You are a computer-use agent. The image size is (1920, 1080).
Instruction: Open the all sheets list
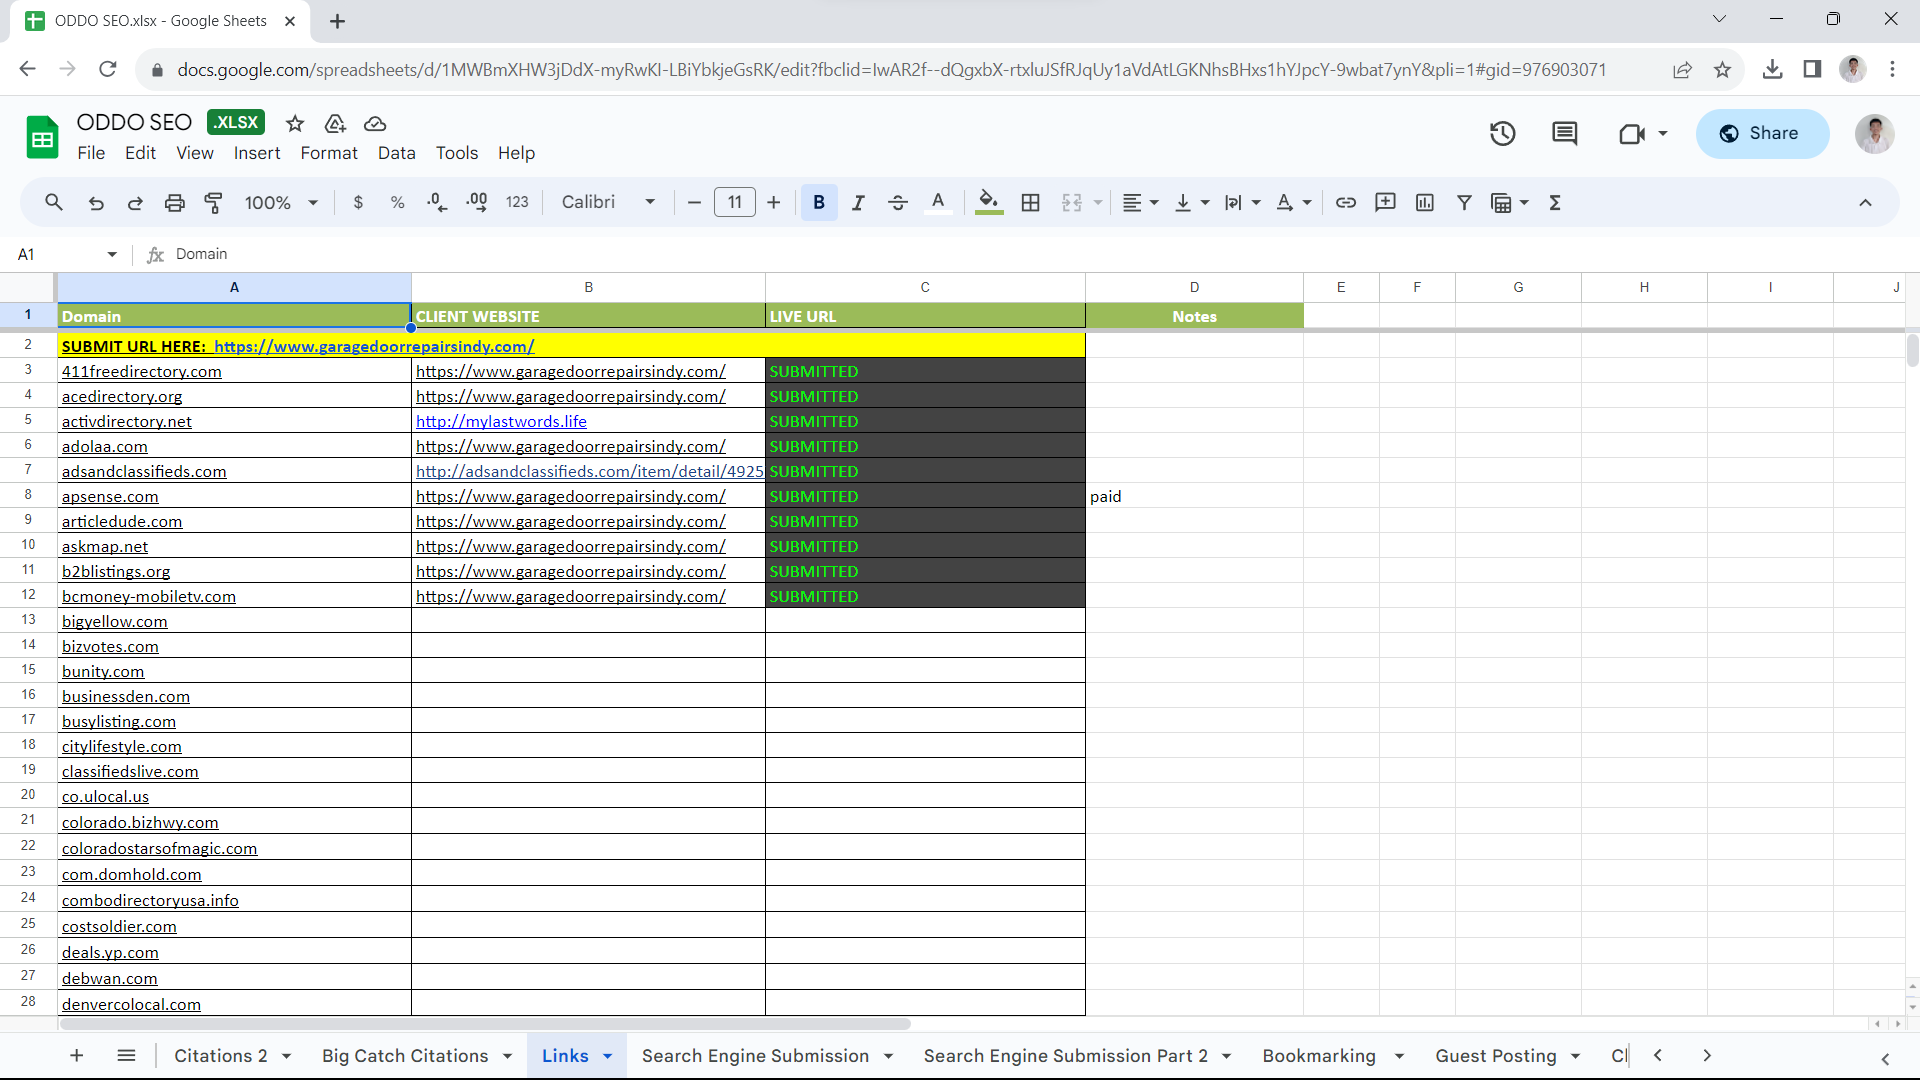[x=126, y=1056]
